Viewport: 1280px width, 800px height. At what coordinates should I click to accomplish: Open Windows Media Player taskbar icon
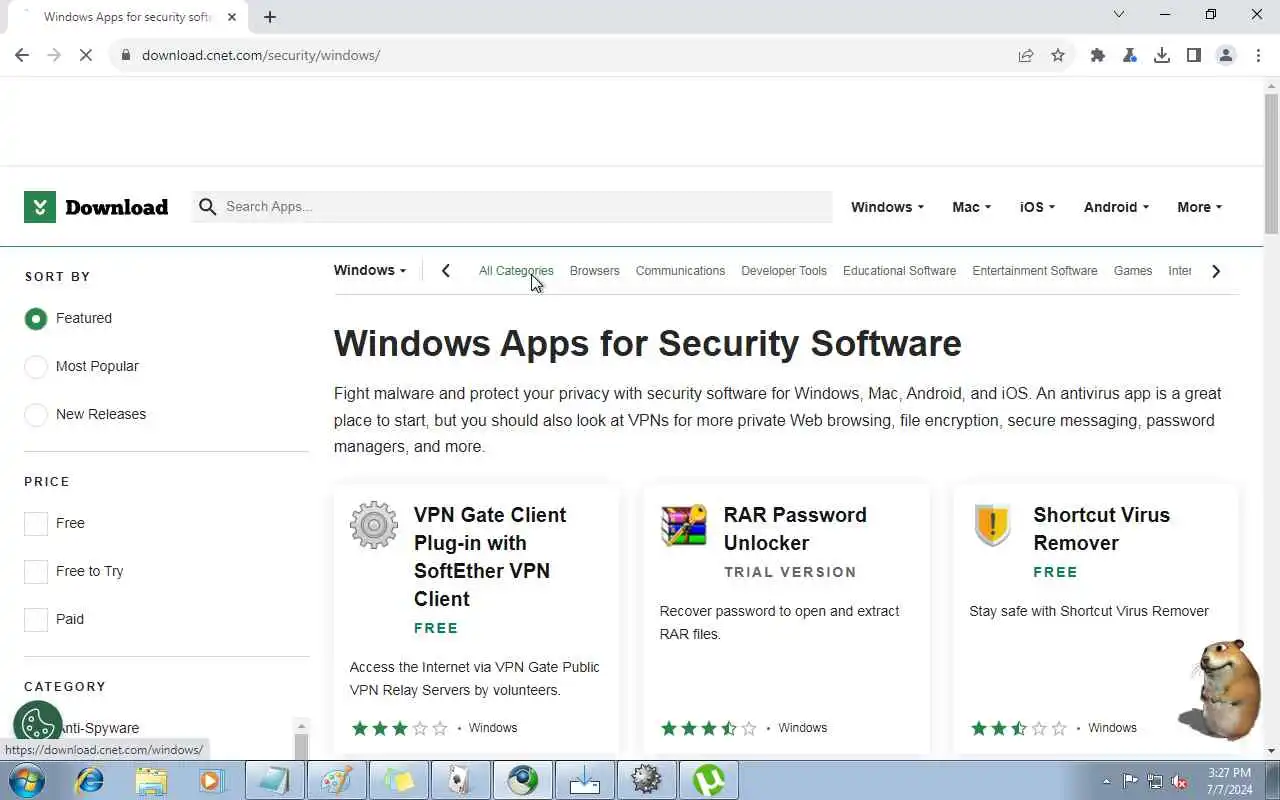tap(212, 780)
